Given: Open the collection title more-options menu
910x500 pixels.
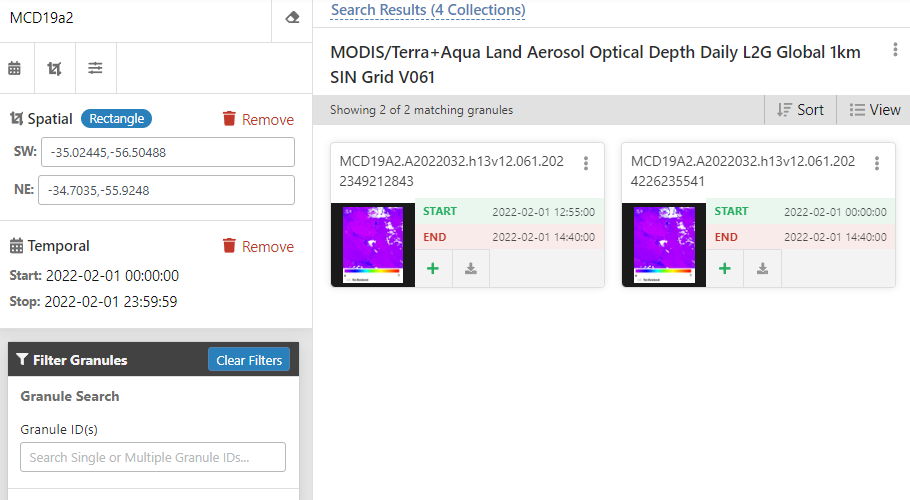Looking at the screenshot, I should tap(895, 50).
